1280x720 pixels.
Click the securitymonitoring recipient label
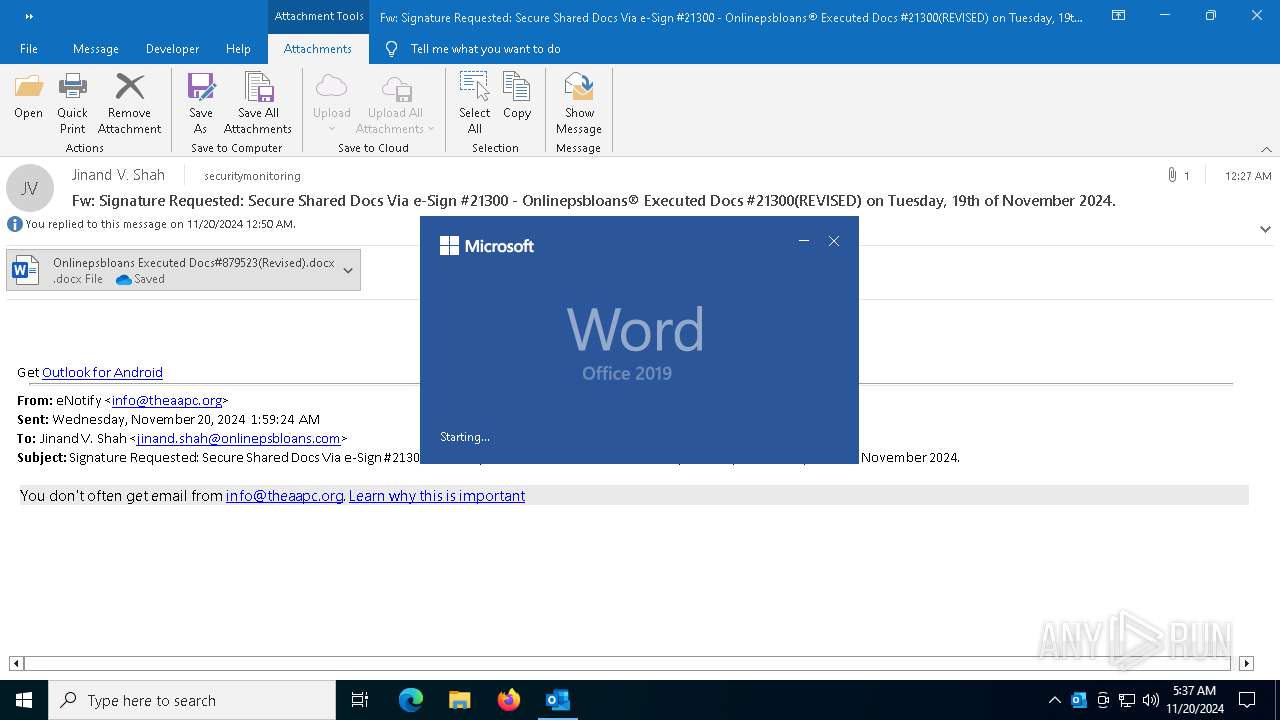[x=252, y=176]
